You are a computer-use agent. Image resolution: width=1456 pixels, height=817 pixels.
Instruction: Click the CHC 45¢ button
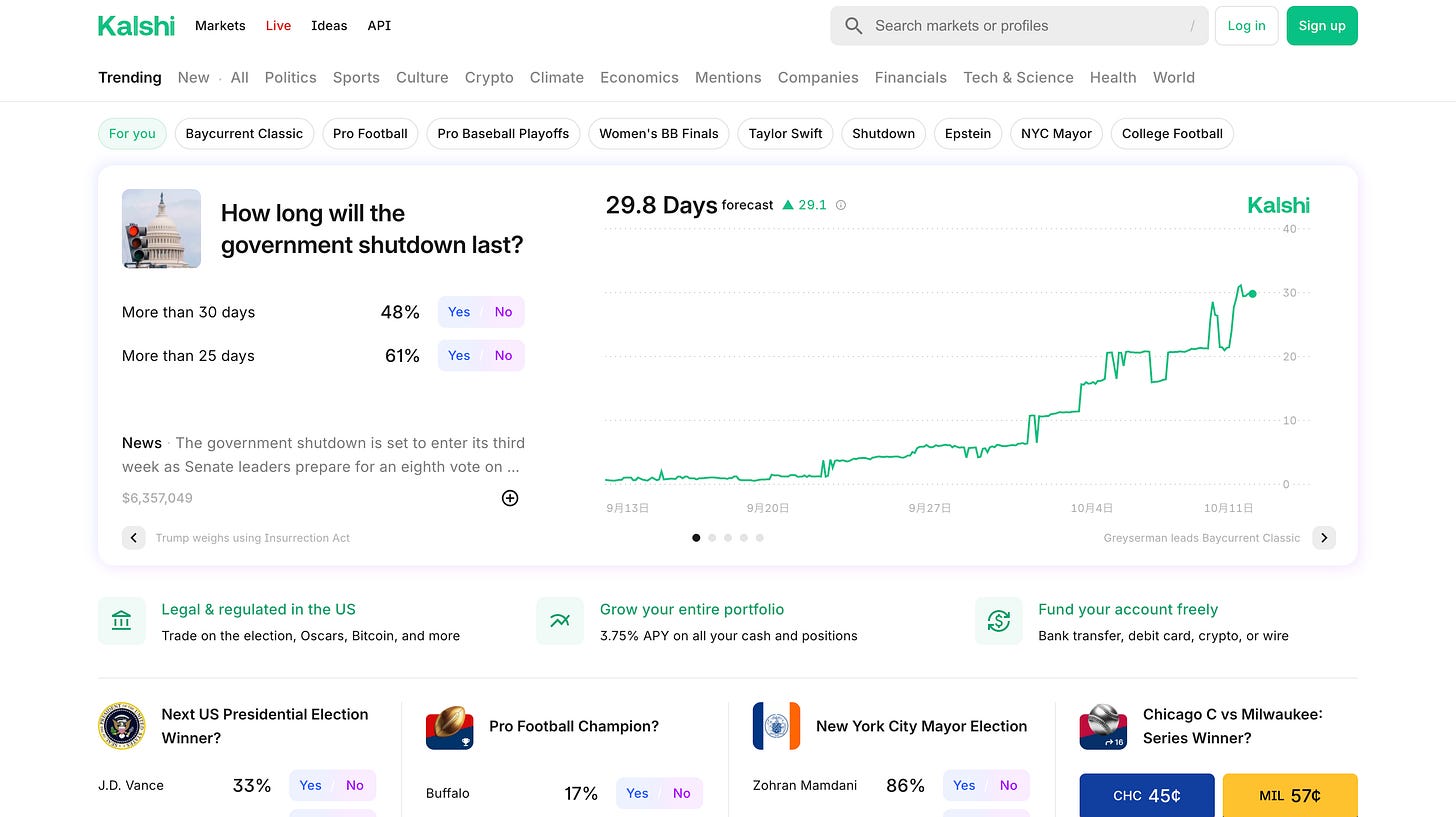click(x=1147, y=795)
